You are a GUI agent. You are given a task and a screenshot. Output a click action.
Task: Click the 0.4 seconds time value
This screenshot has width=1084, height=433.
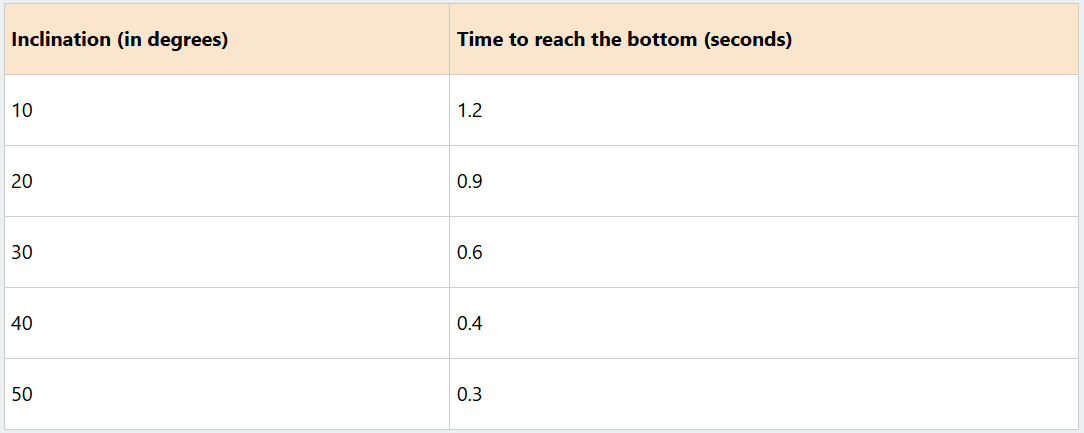(x=469, y=324)
